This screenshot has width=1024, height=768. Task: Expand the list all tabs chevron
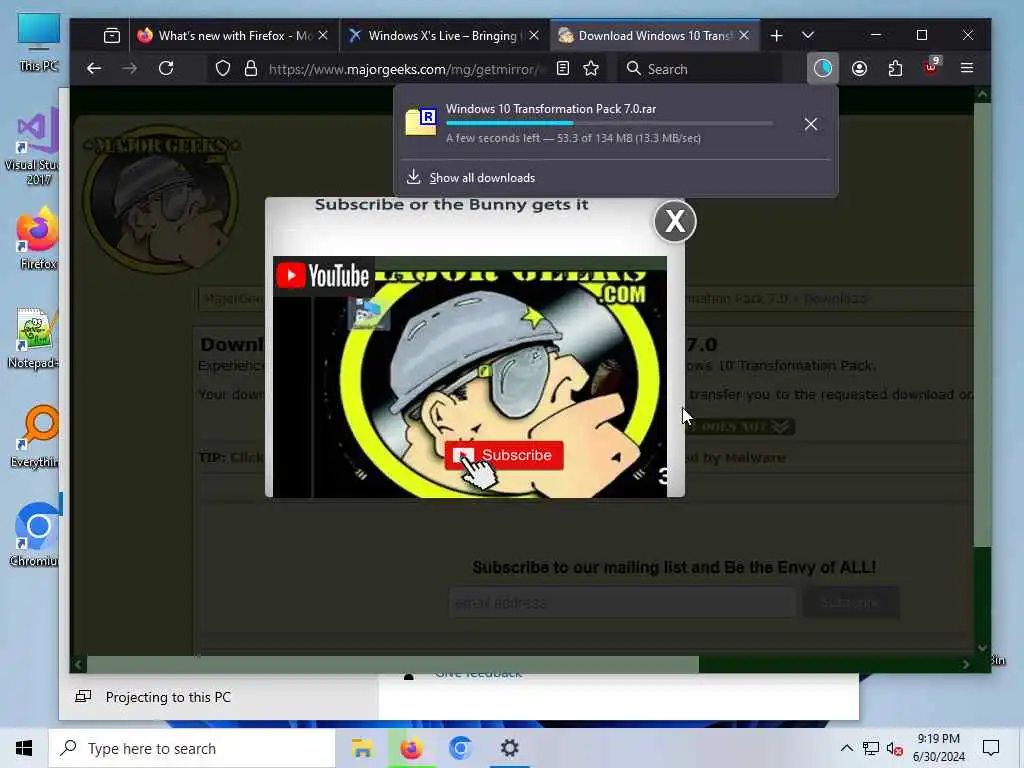coord(808,35)
